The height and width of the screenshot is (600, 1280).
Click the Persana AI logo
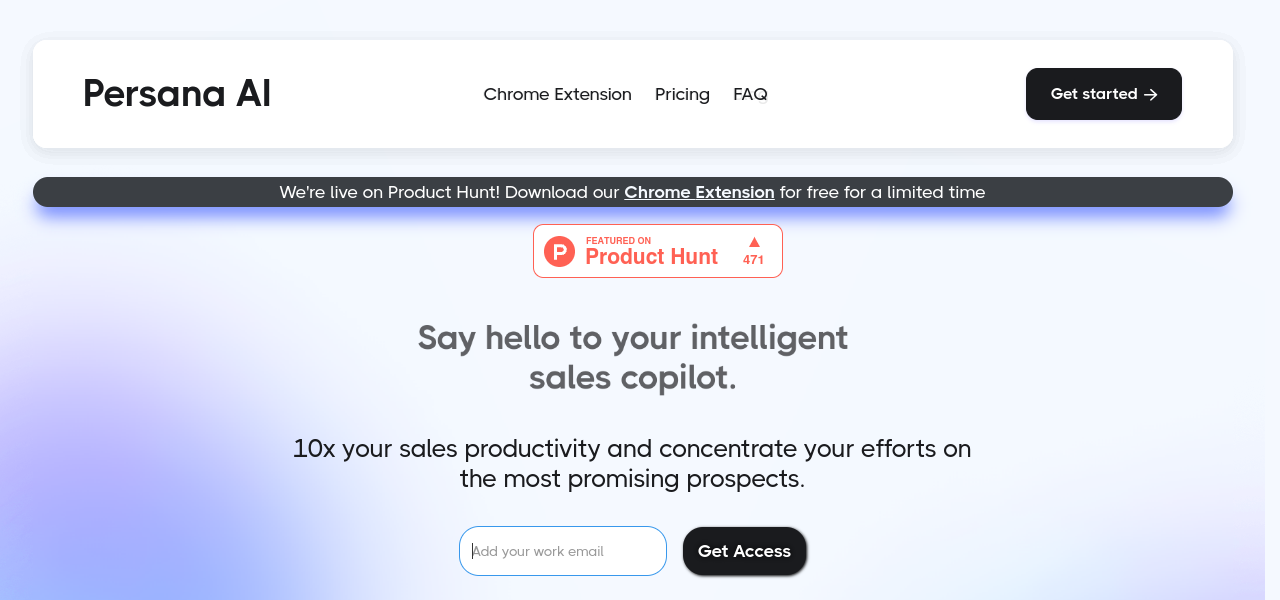tap(177, 94)
